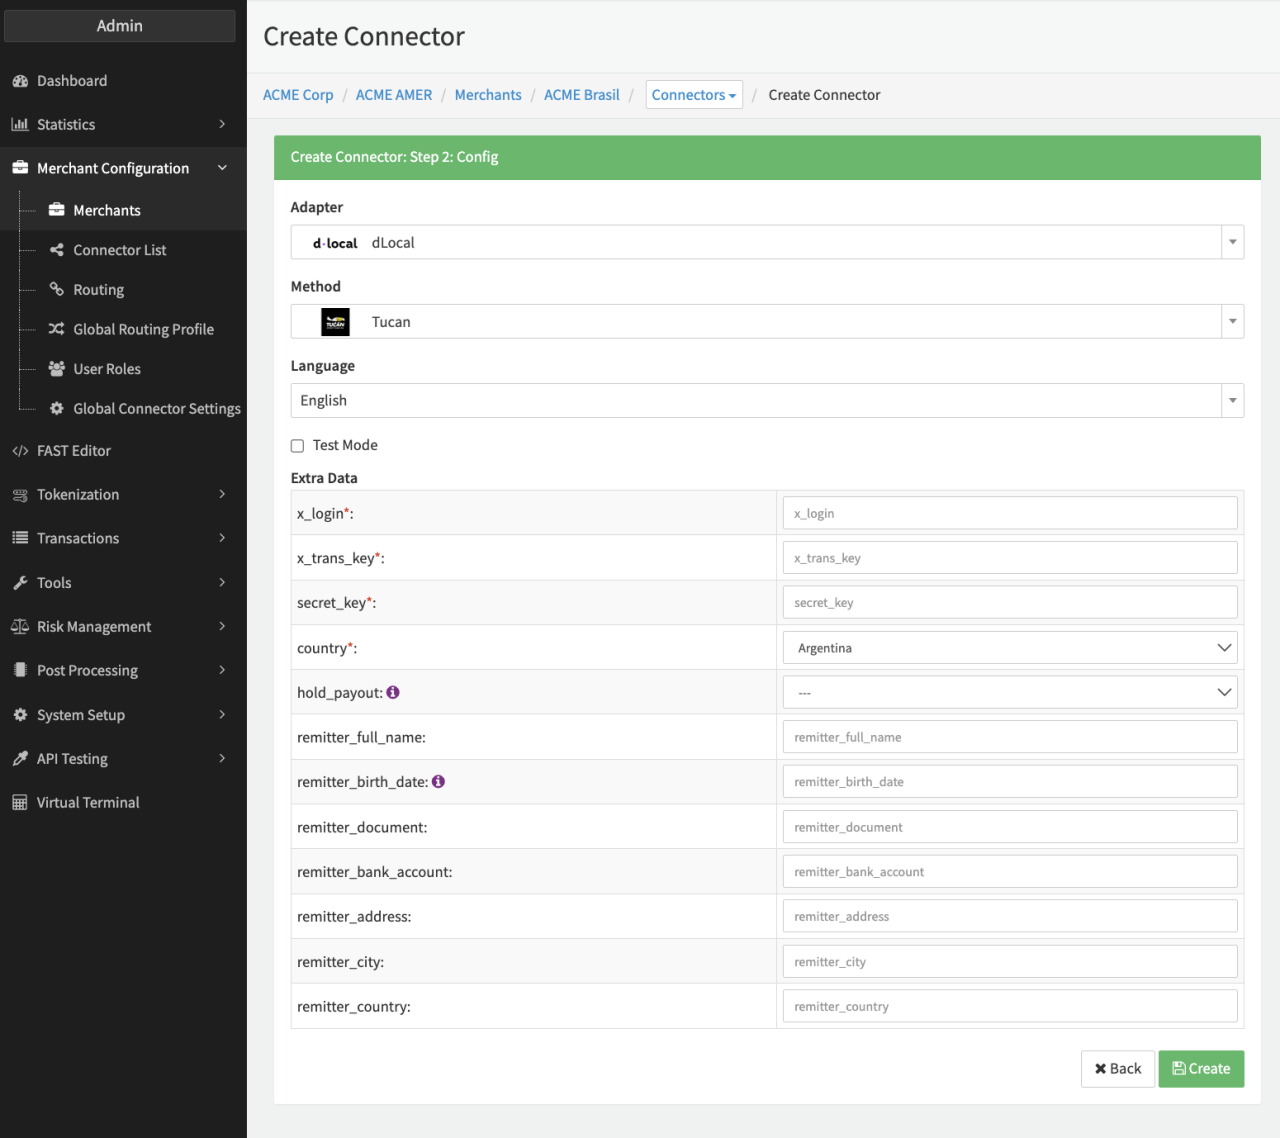The height and width of the screenshot is (1138, 1280).
Task: Click the Risk Management scales icon
Action: pyautogui.click(x=20, y=627)
